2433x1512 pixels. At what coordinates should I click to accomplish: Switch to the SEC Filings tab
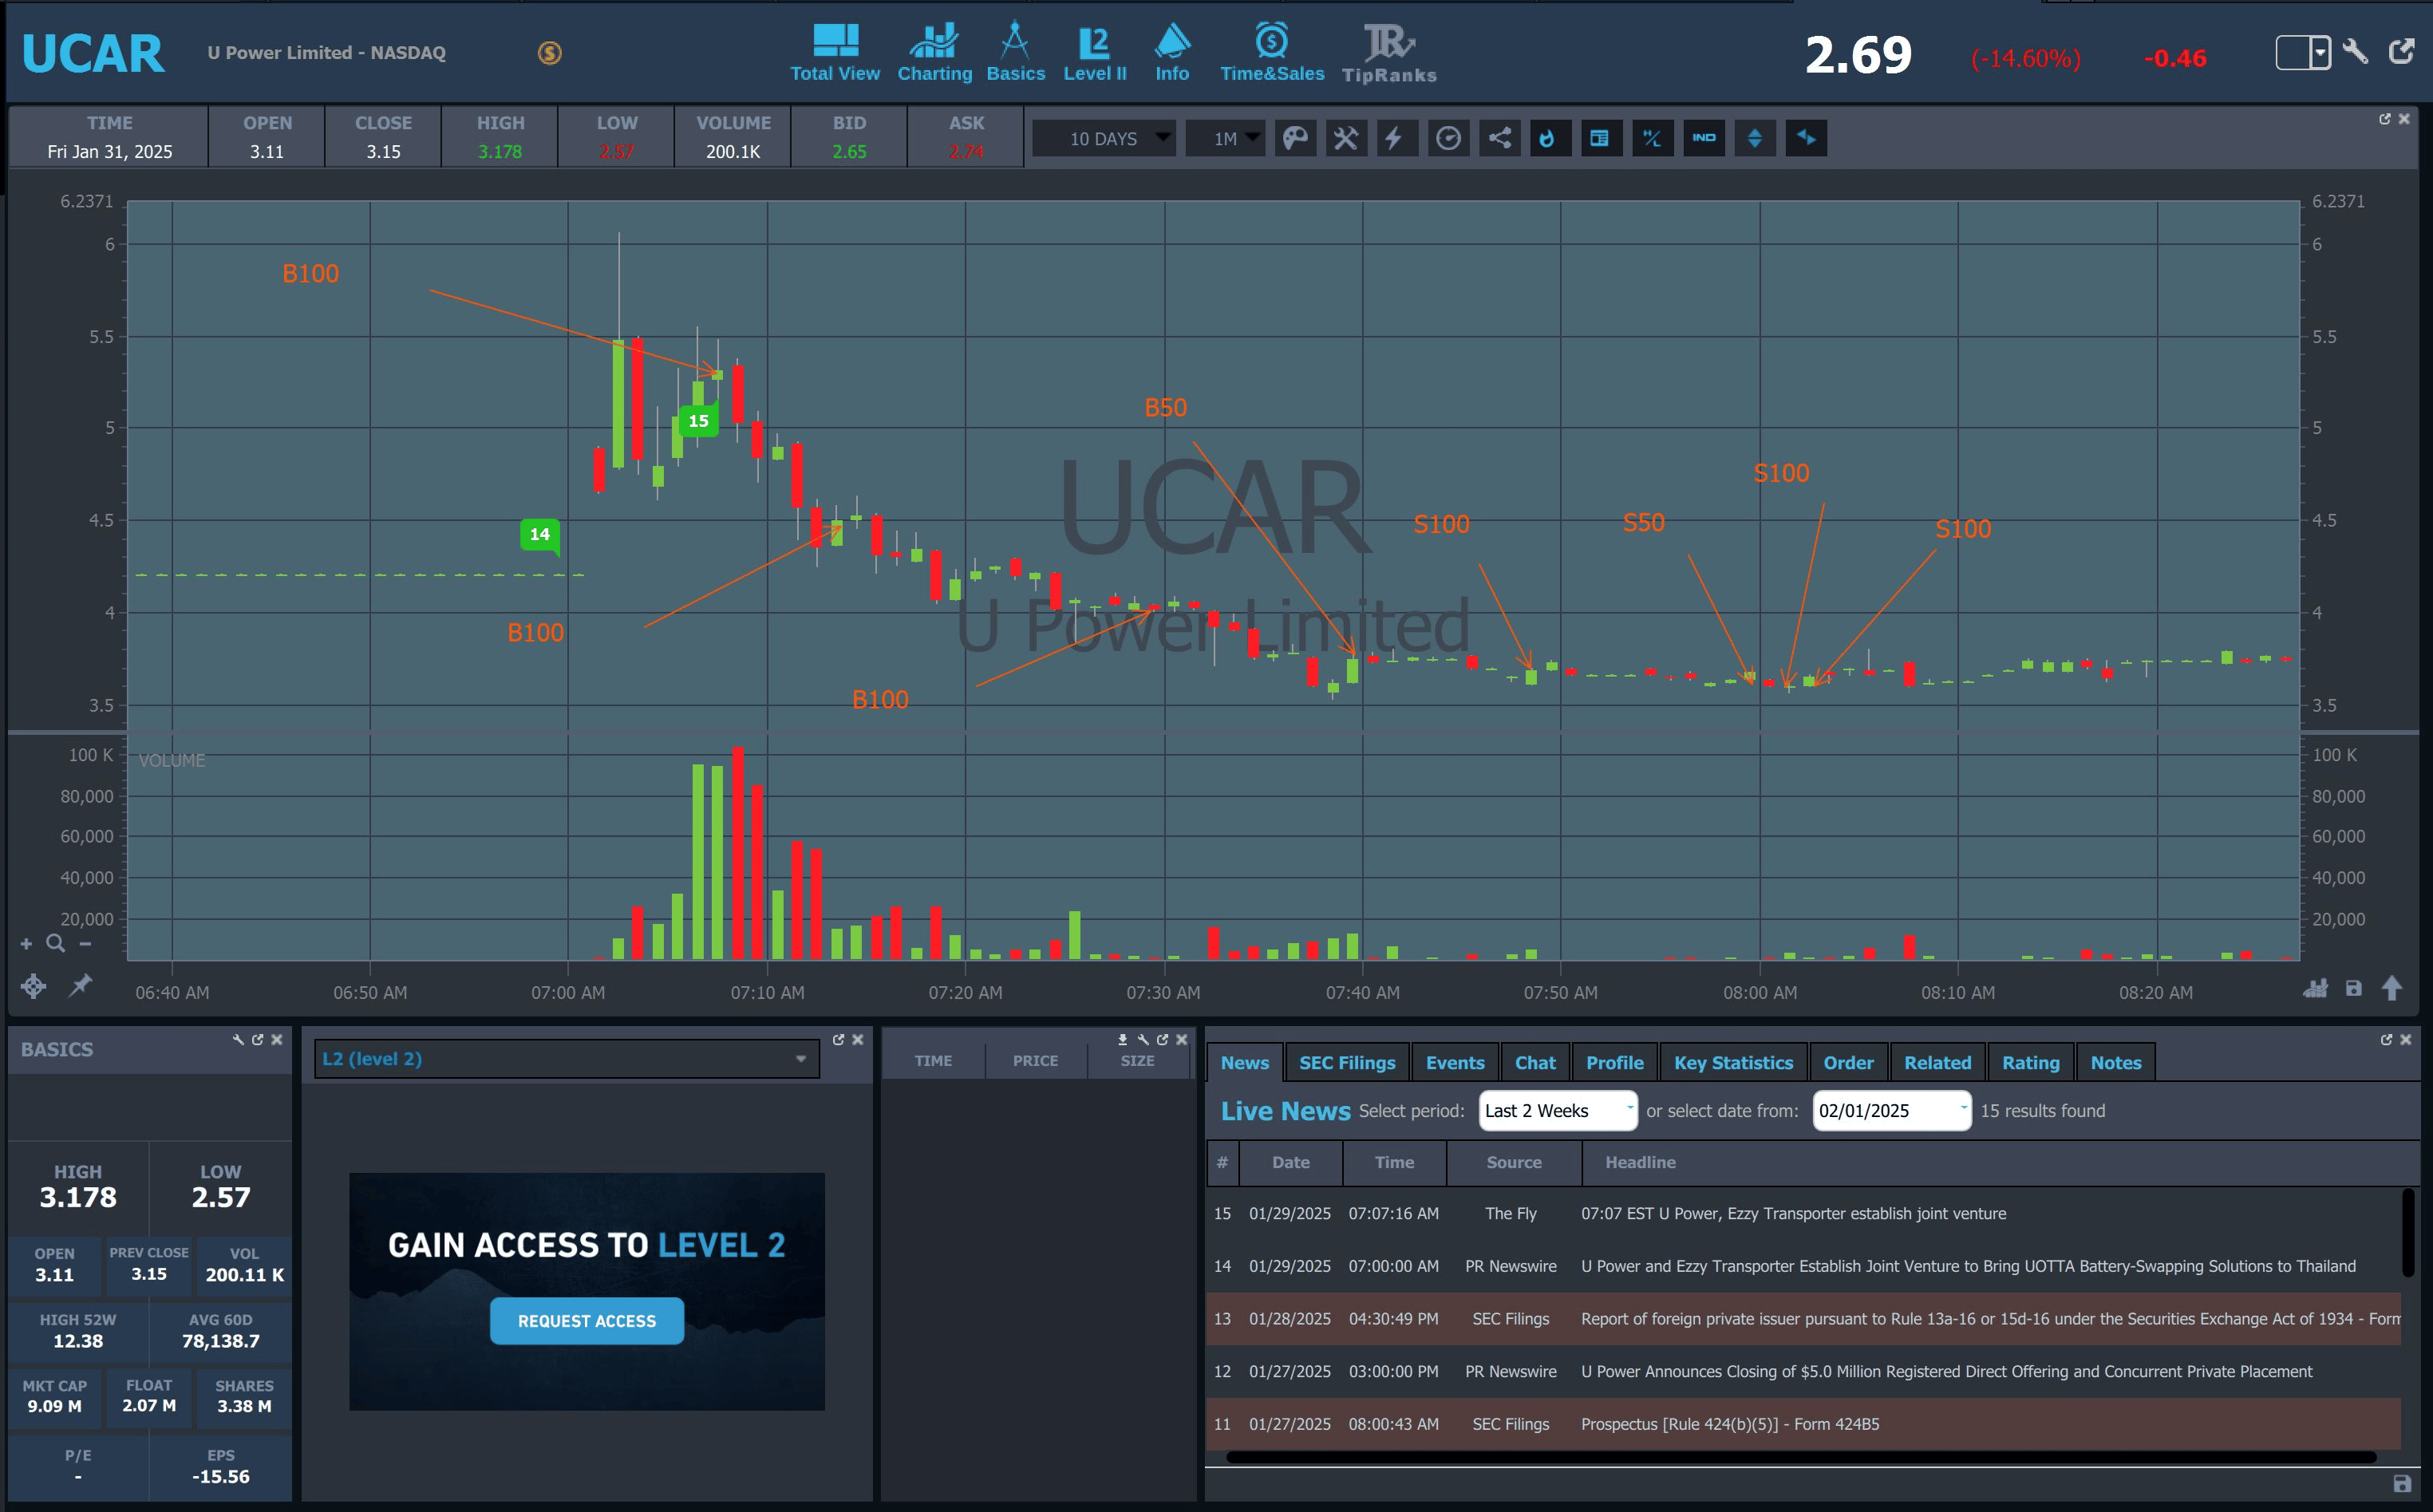[x=1346, y=1063]
